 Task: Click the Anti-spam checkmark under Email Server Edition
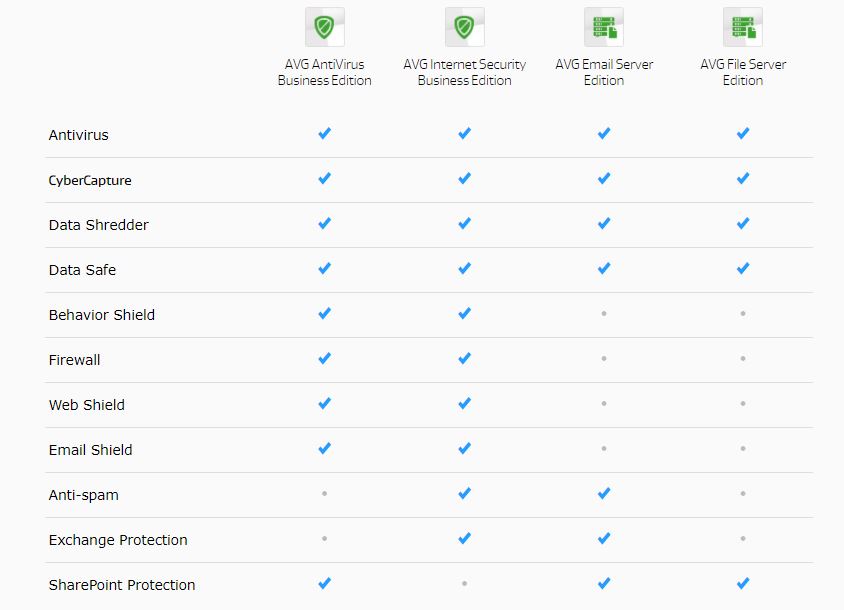(604, 493)
